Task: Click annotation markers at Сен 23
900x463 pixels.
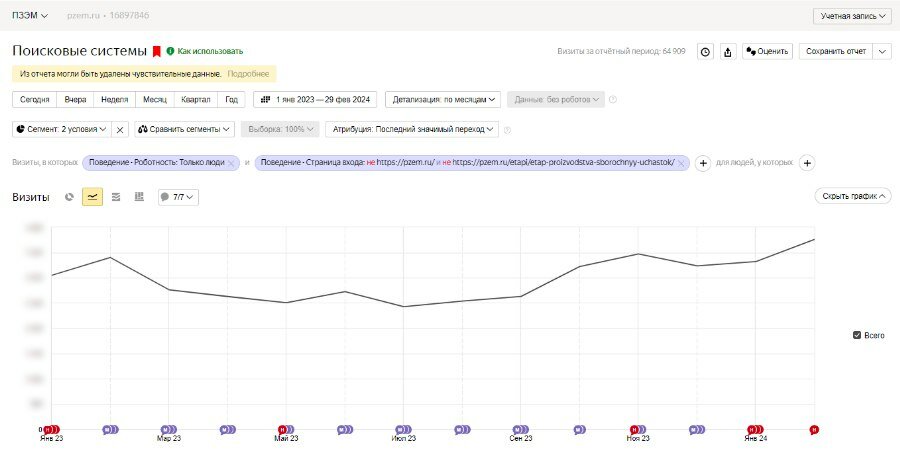Action: pos(521,429)
